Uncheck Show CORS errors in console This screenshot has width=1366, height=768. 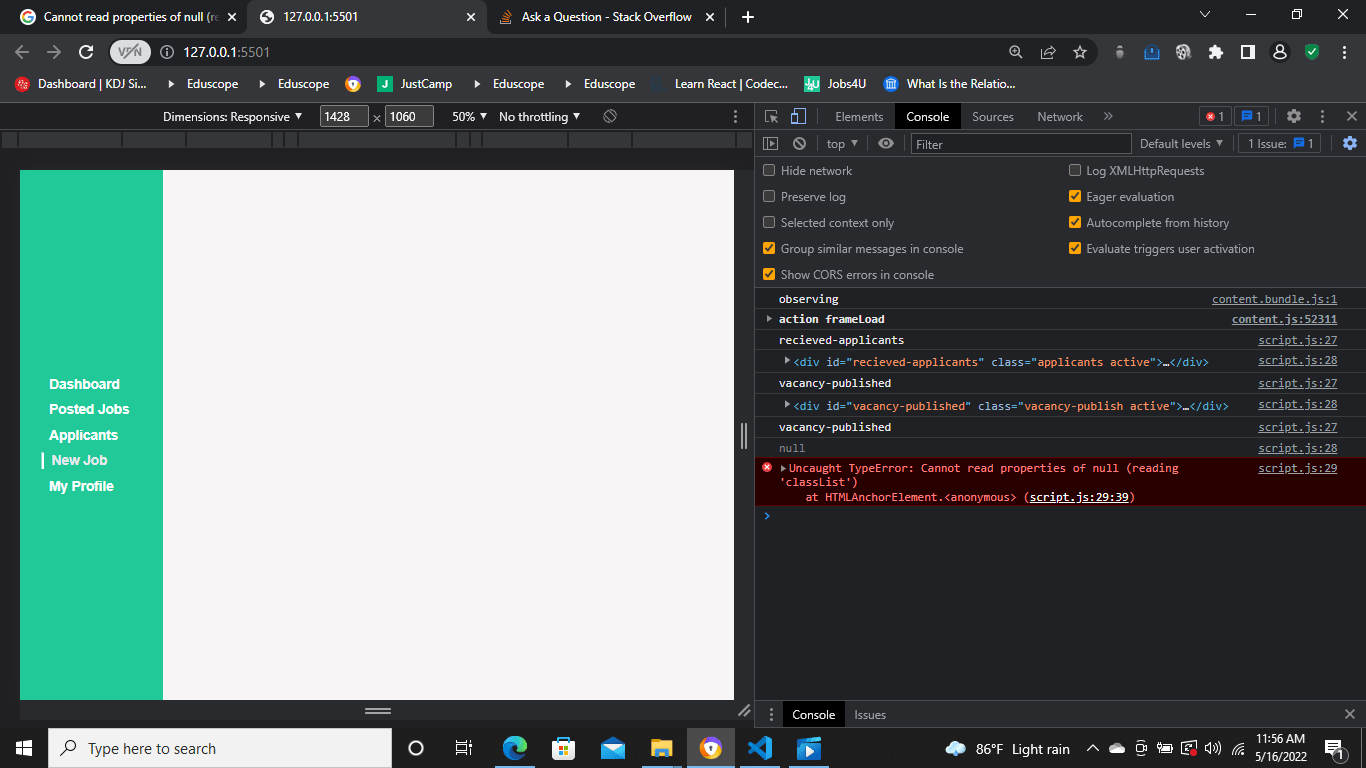(x=769, y=275)
